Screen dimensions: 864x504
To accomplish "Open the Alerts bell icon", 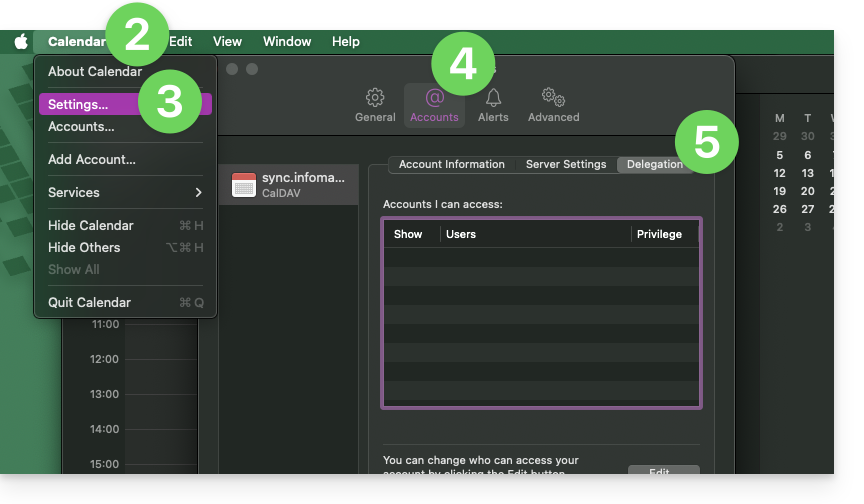I will click(x=493, y=98).
